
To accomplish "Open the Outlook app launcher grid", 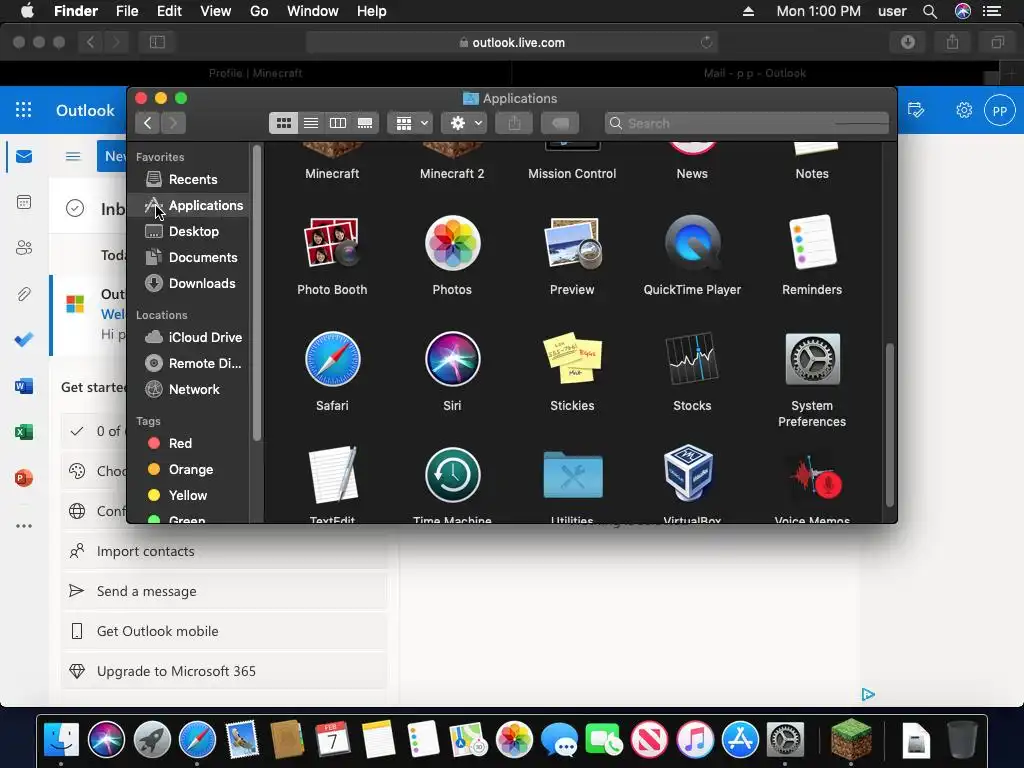I will [24, 110].
